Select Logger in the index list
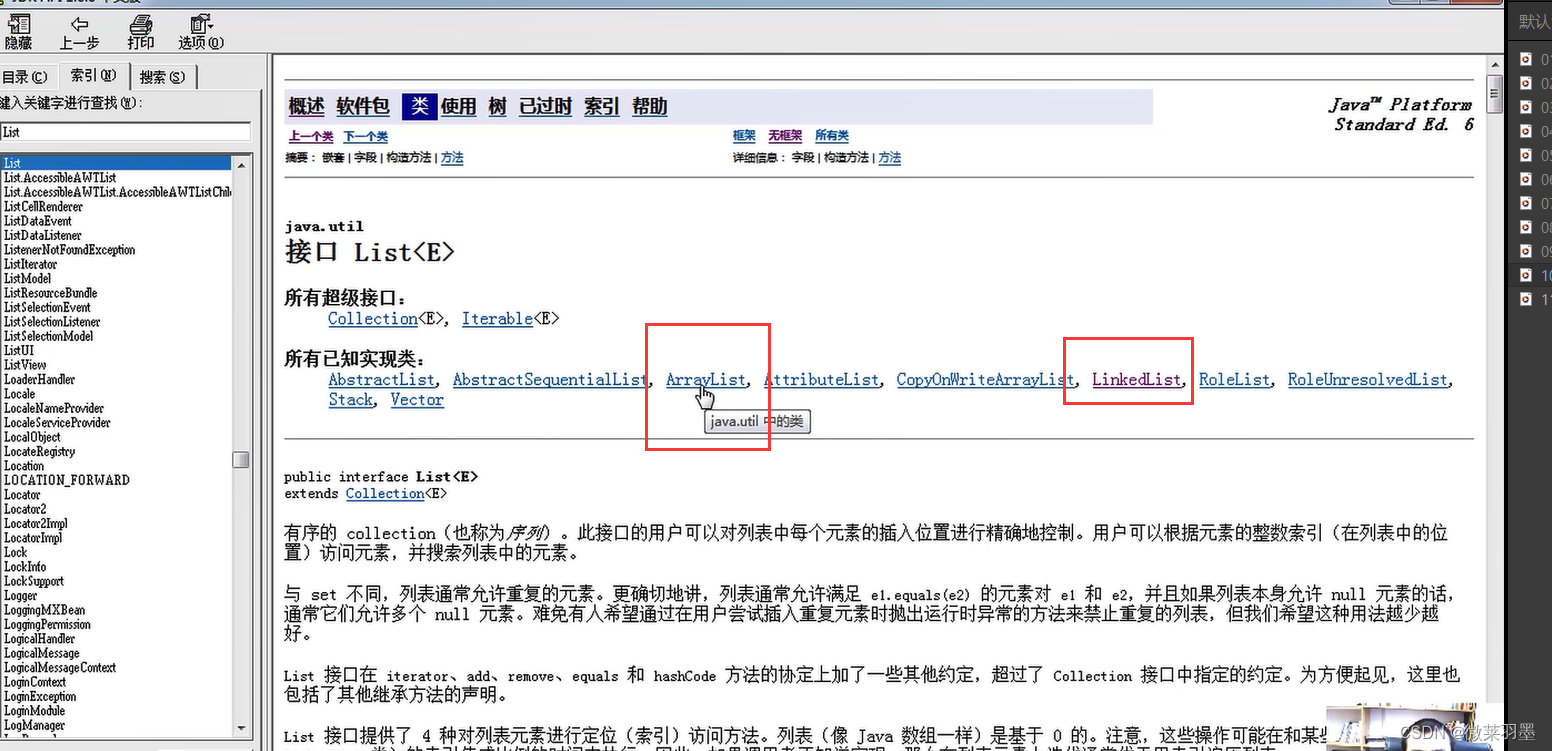This screenshot has width=1552, height=751. tap(20, 595)
